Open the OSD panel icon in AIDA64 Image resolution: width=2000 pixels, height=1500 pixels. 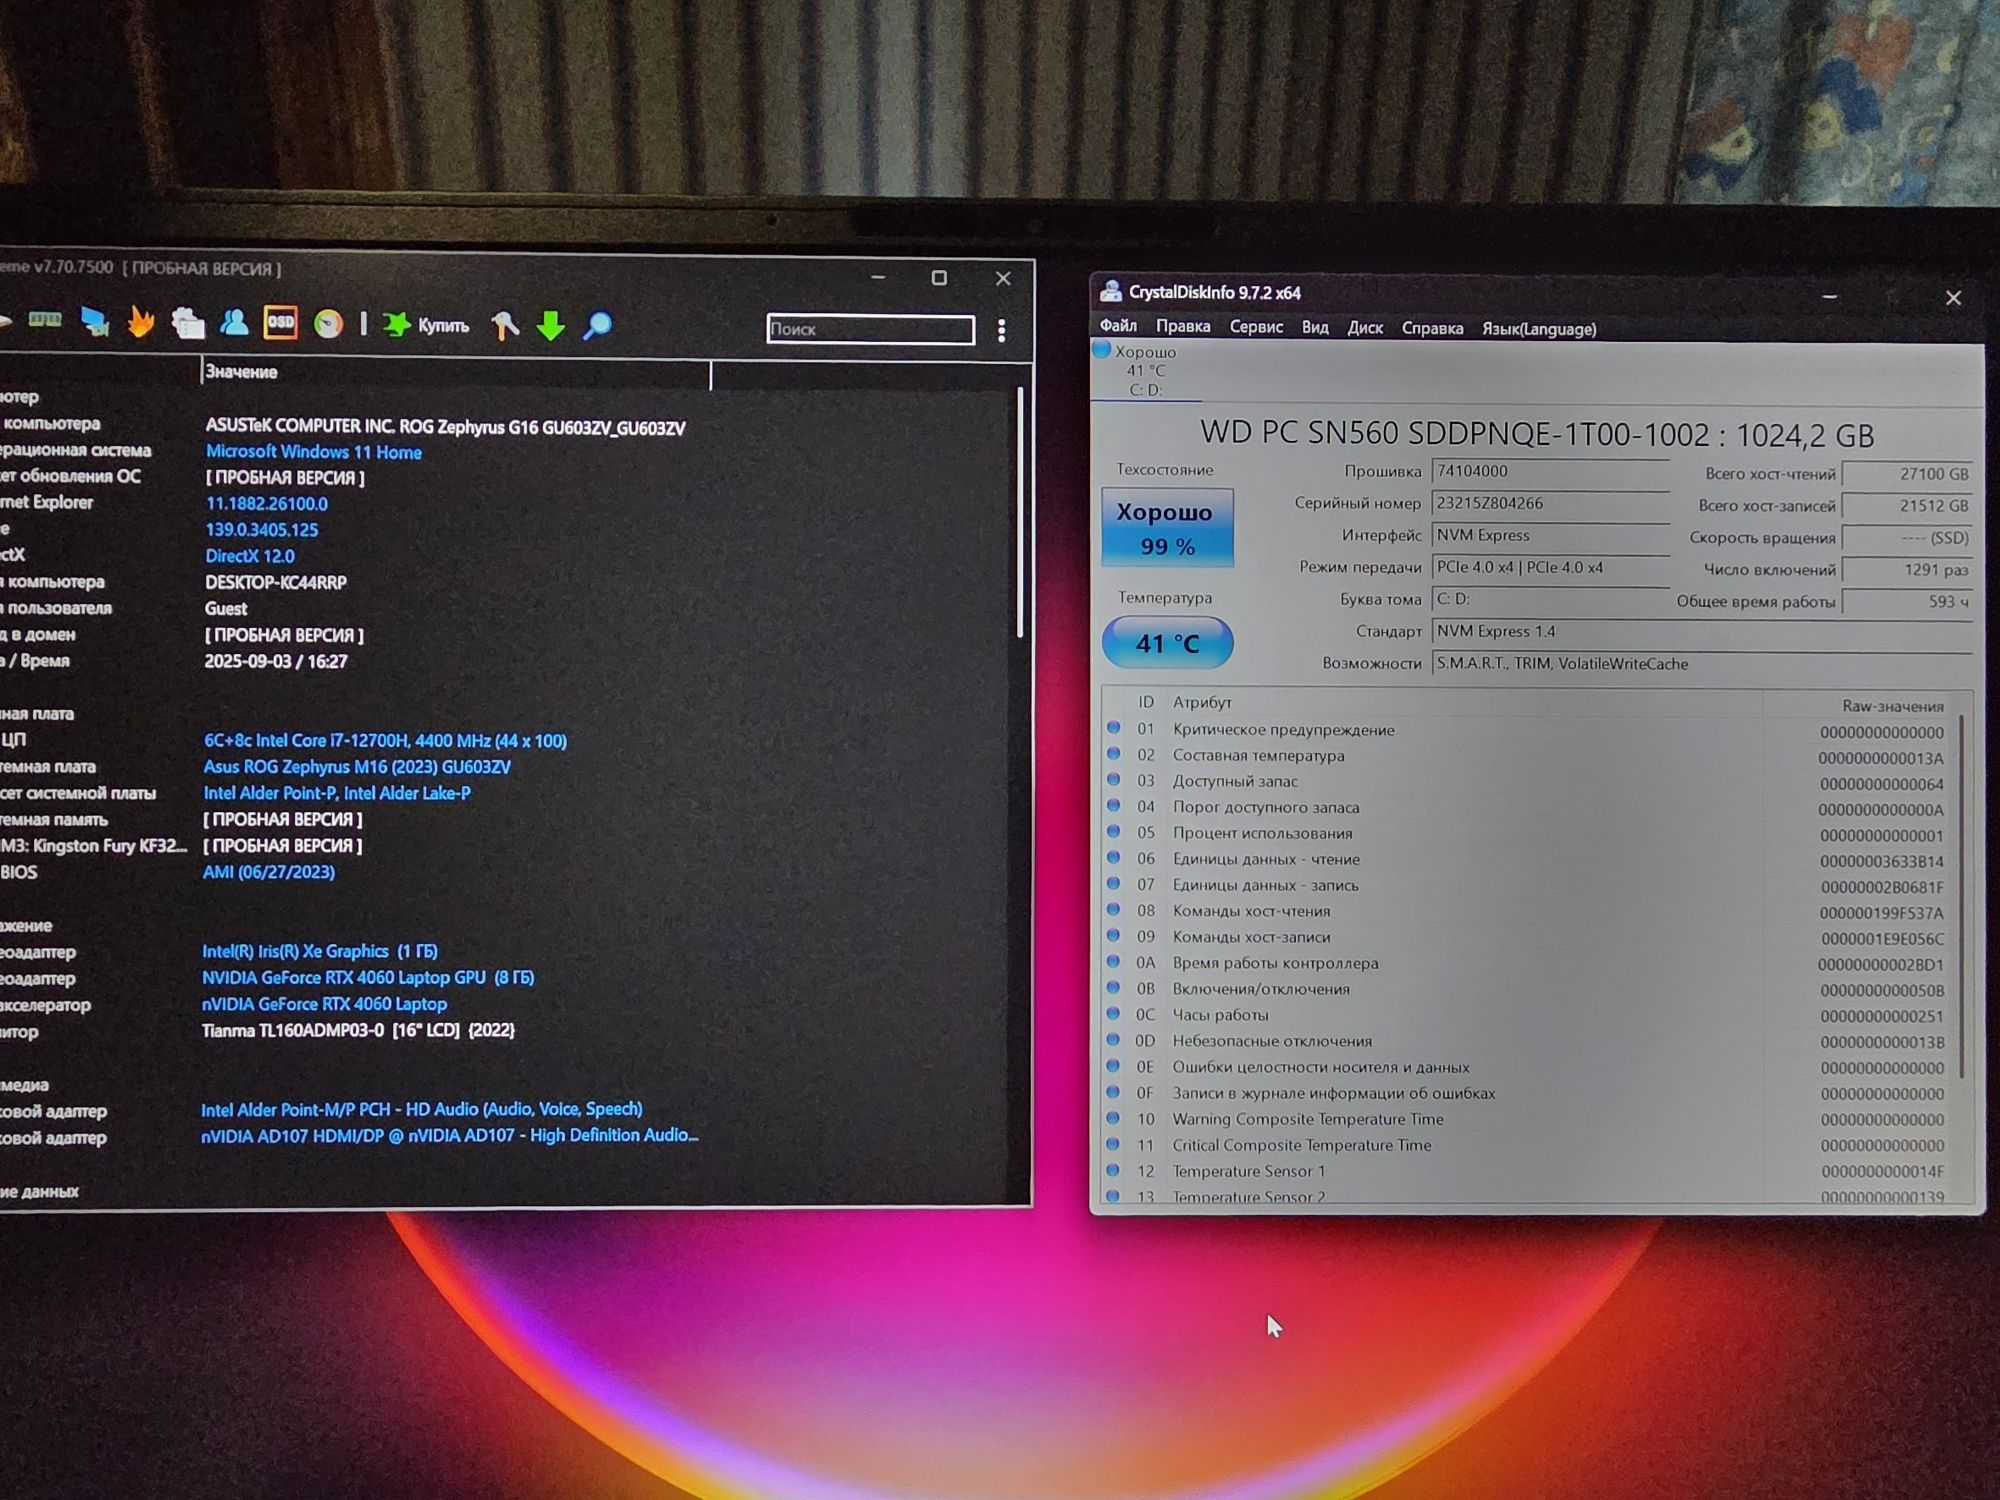coord(281,322)
